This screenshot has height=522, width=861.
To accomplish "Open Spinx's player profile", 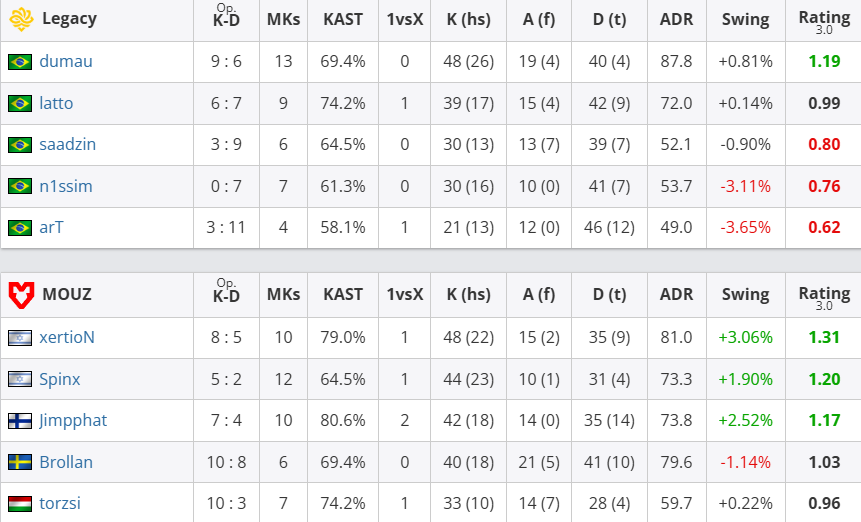I will click(x=60, y=380).
